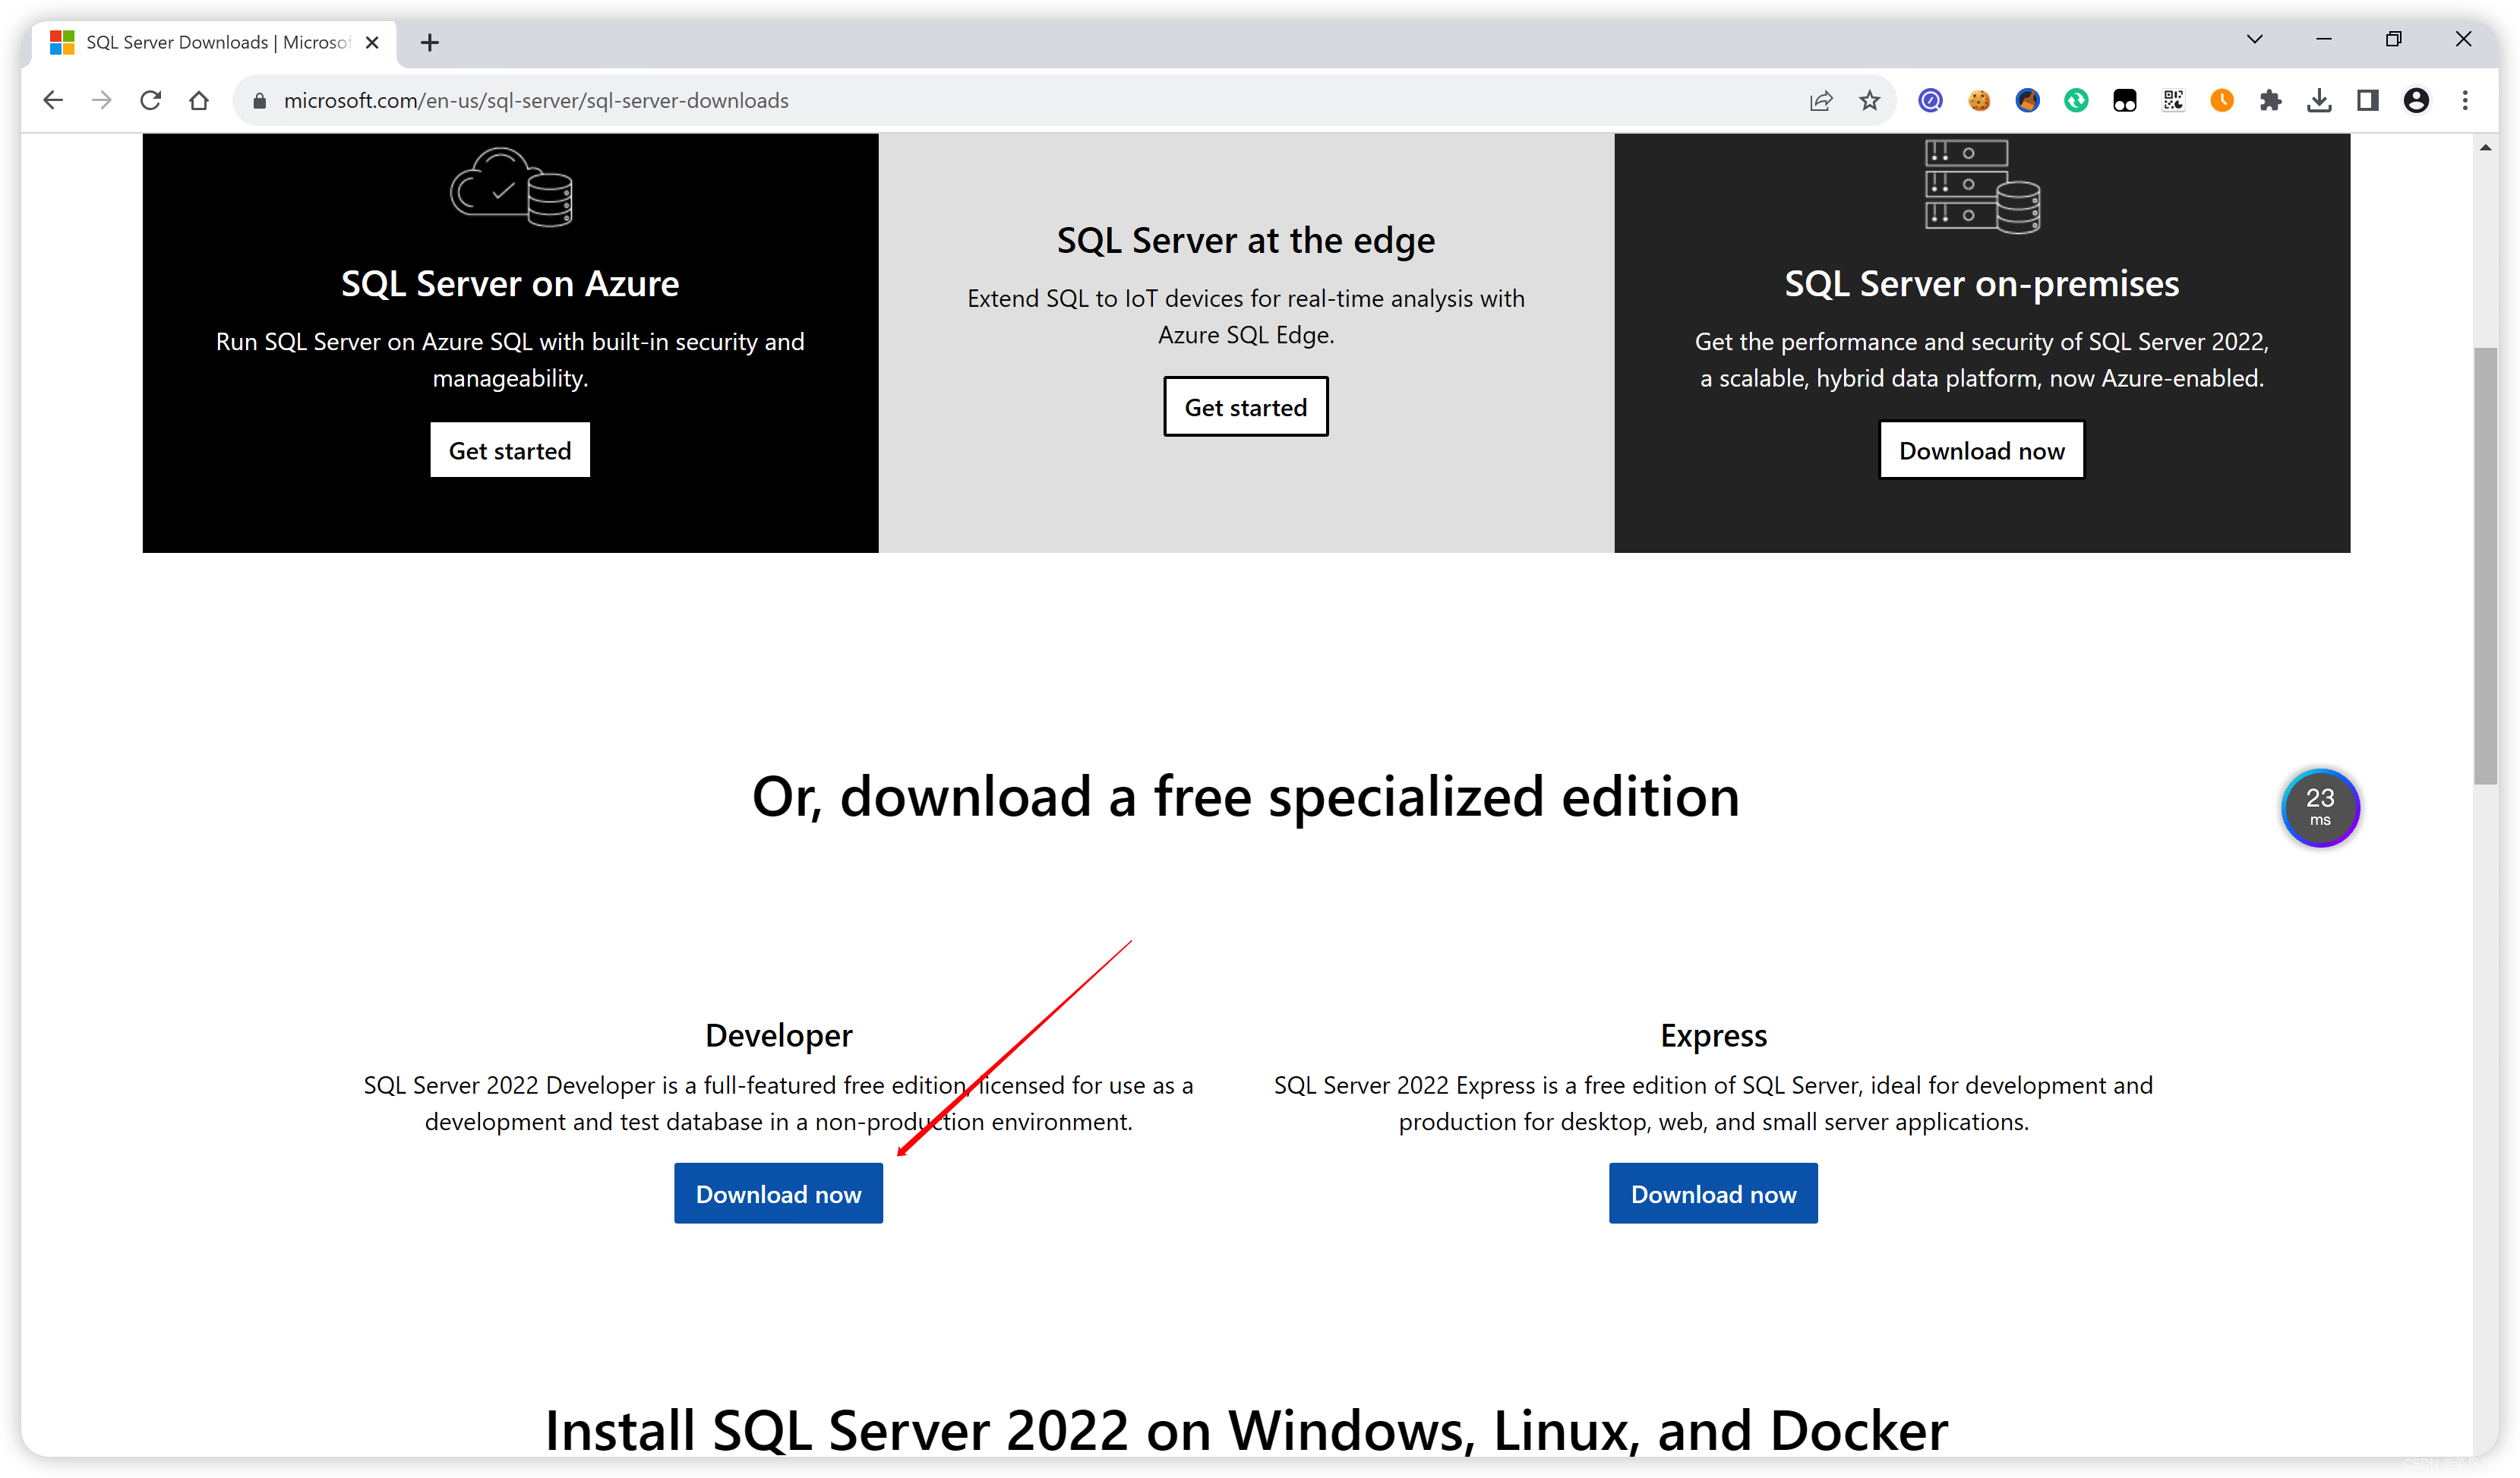Open the QR code extension
2520x1478 pixels.
pyautogui.click(x=2173, y=100)
